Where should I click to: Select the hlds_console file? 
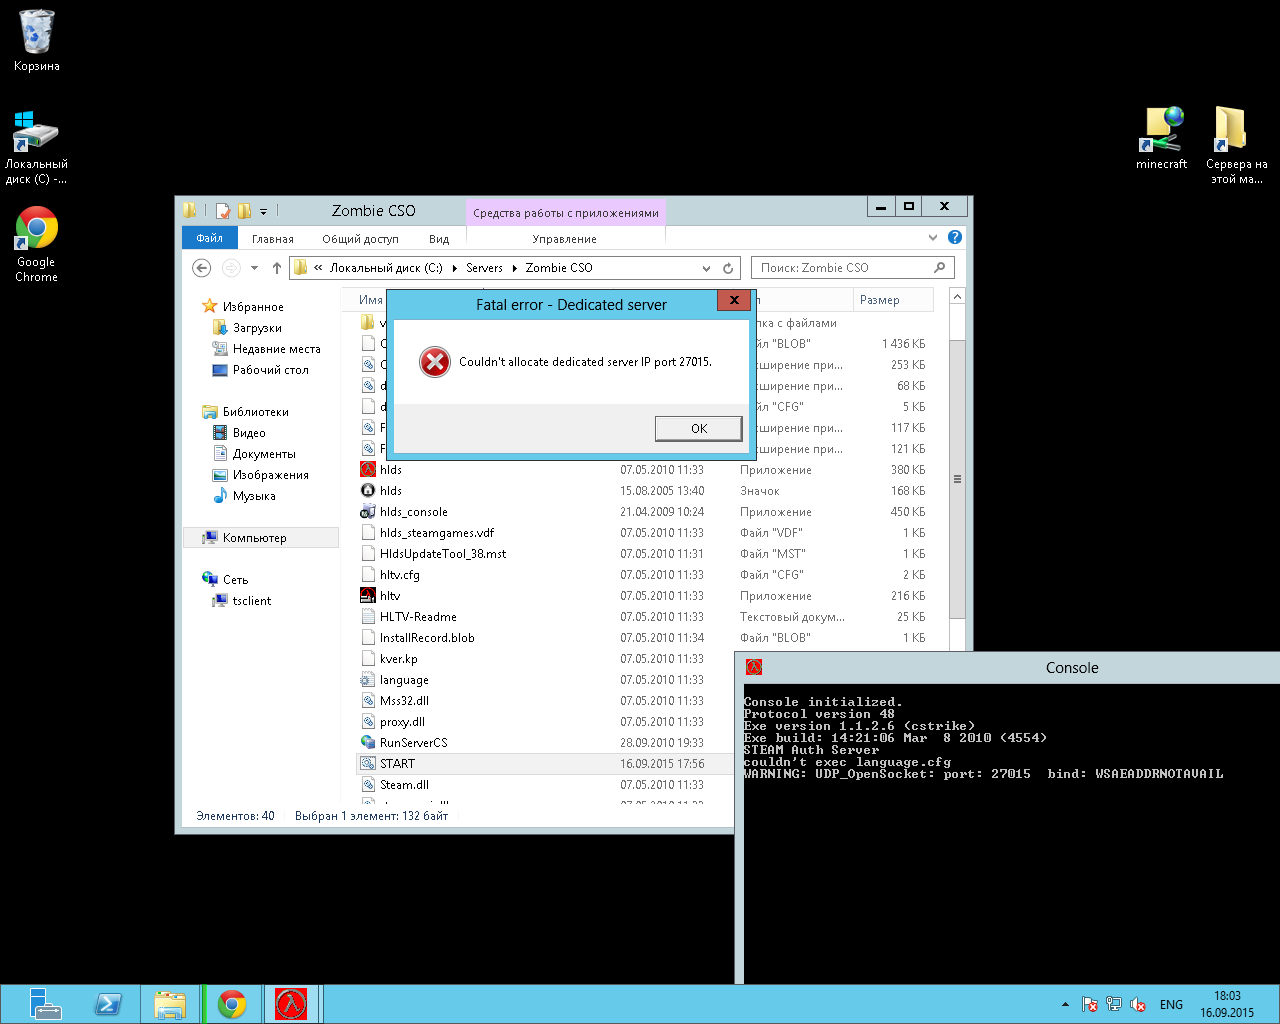pos(644,512)
